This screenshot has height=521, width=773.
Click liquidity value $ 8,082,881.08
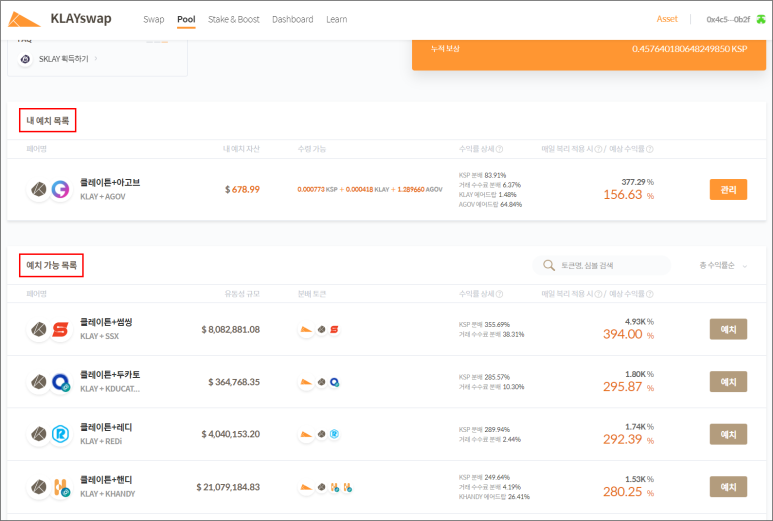[x=231, y=329]
